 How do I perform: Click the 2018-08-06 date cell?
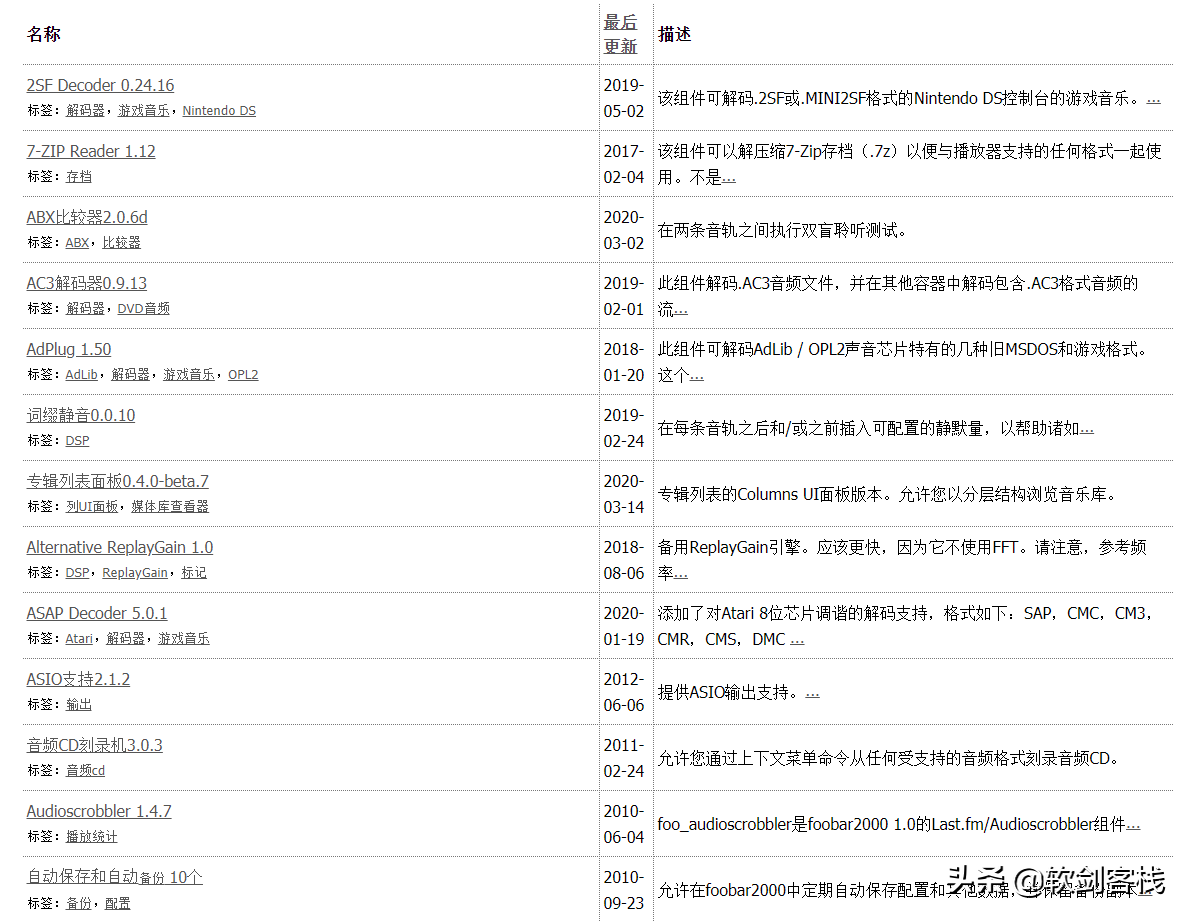(x=624, y=560)
